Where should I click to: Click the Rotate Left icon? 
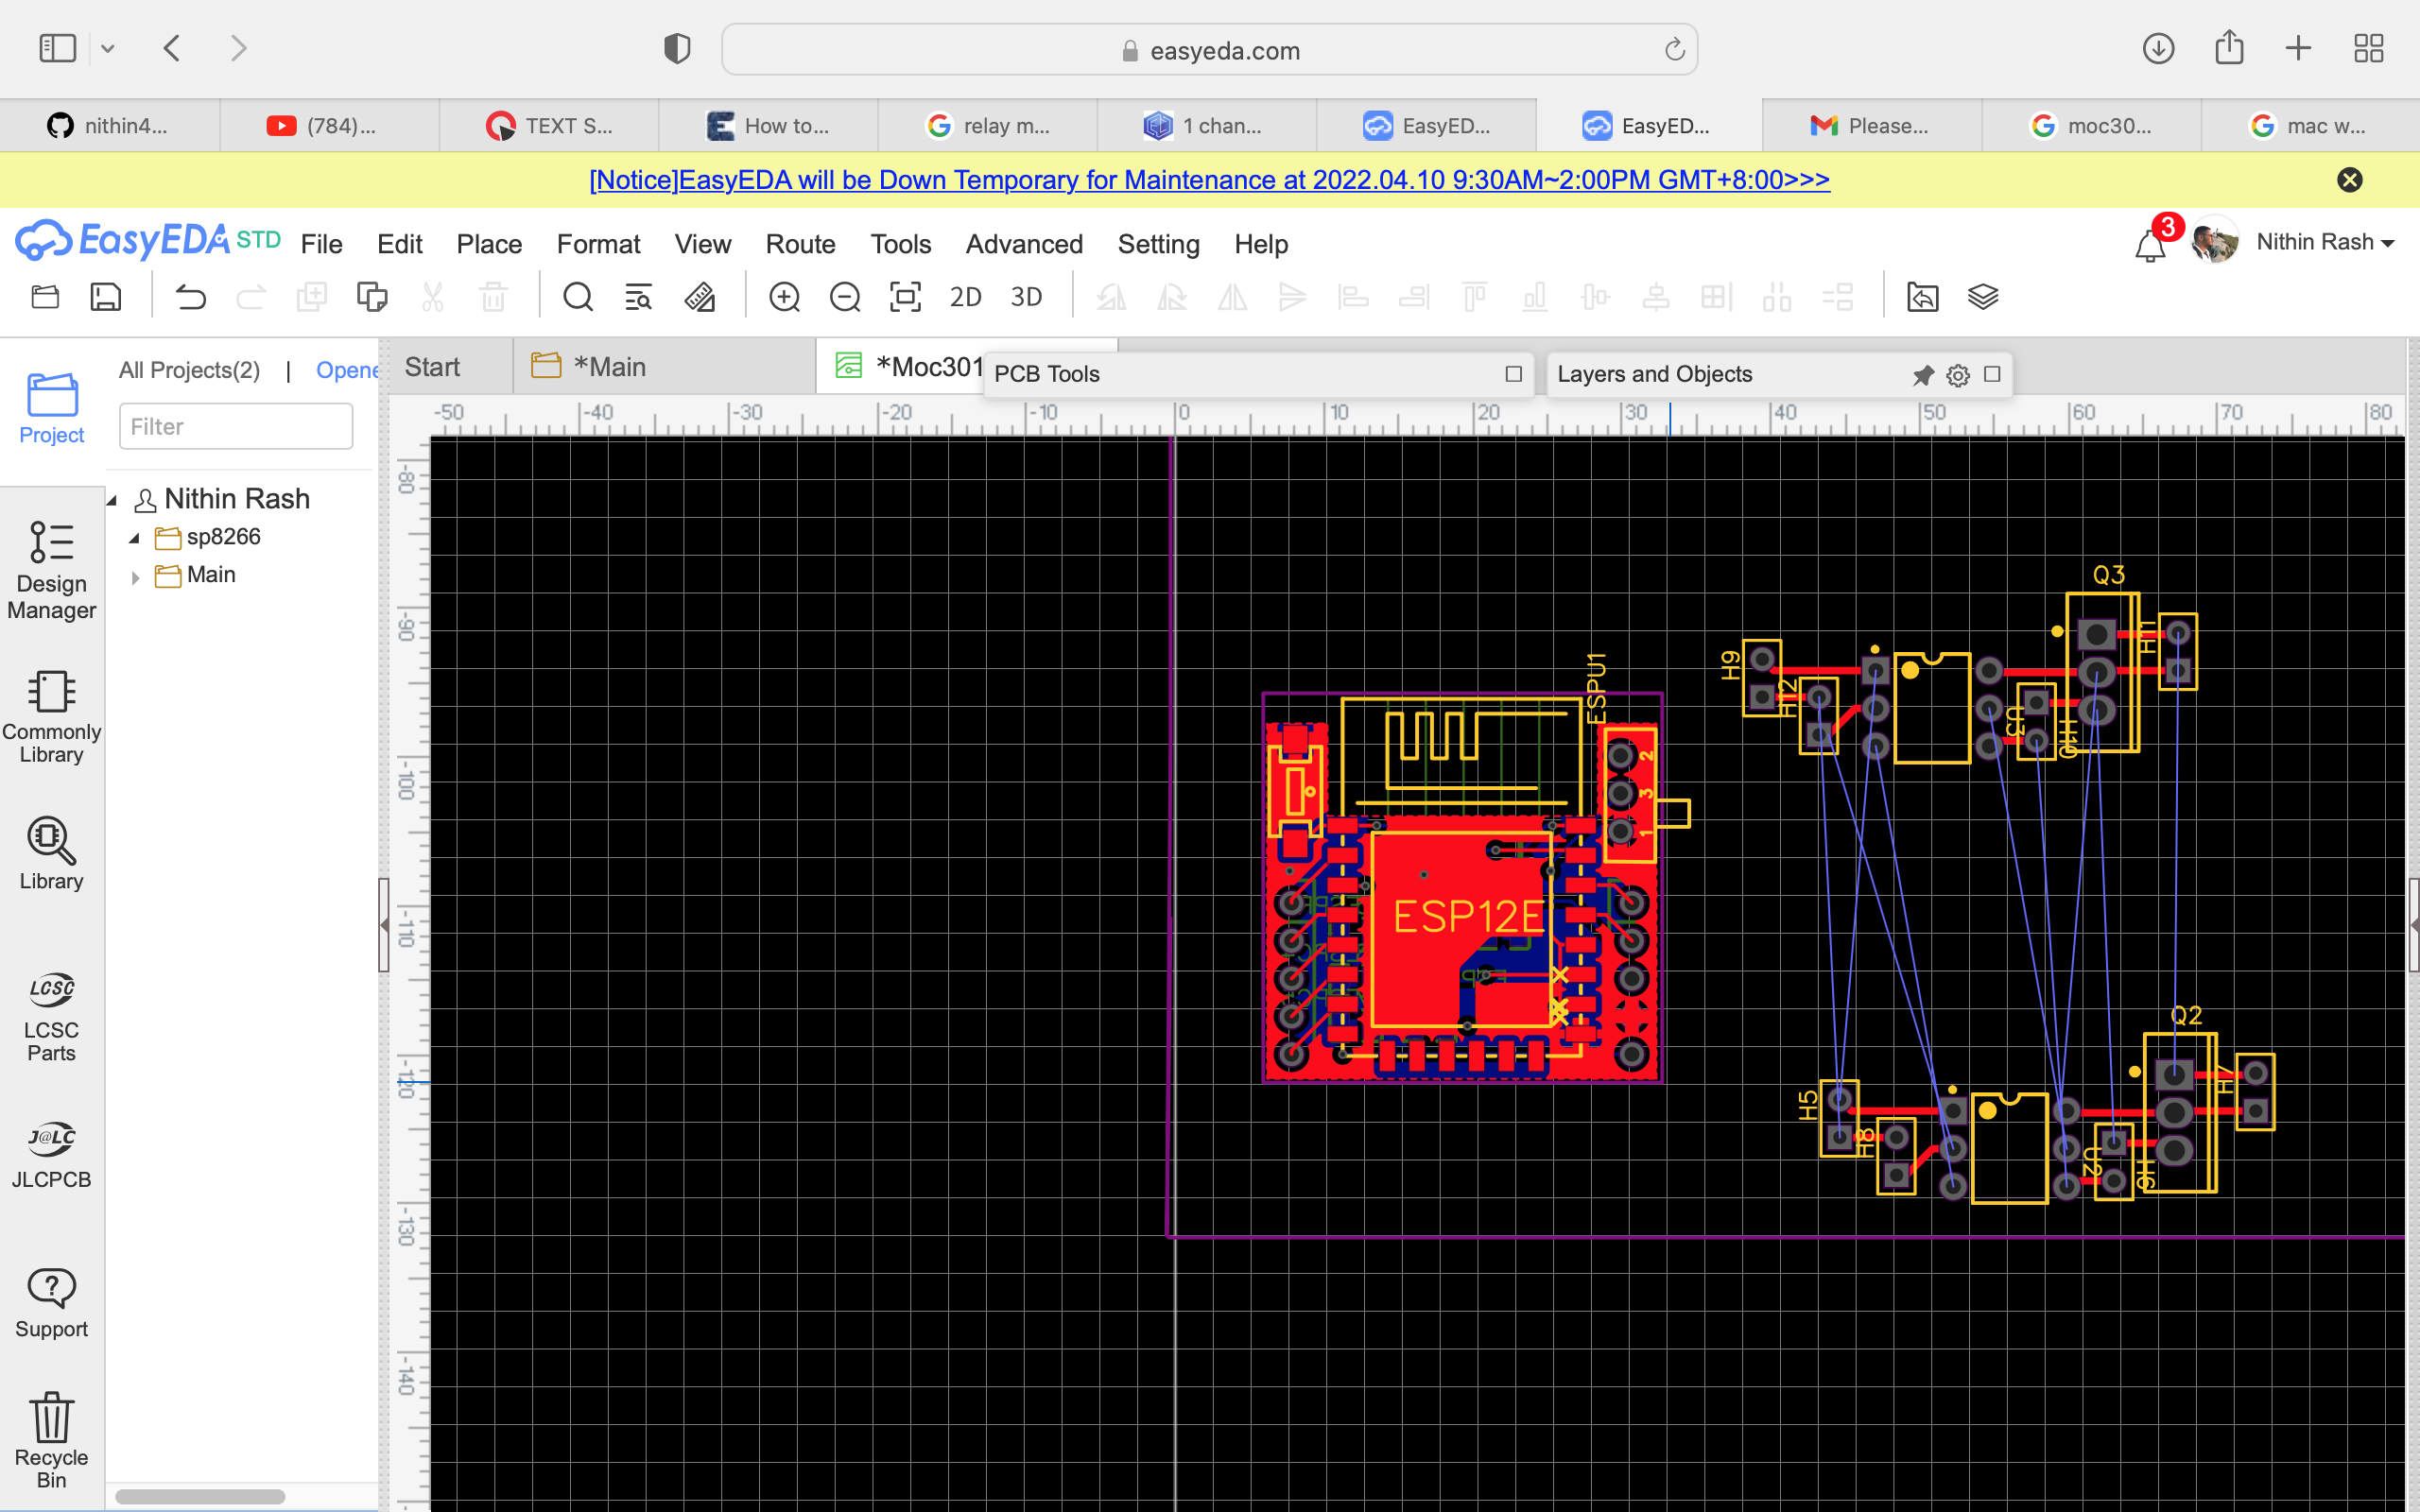1111,297
